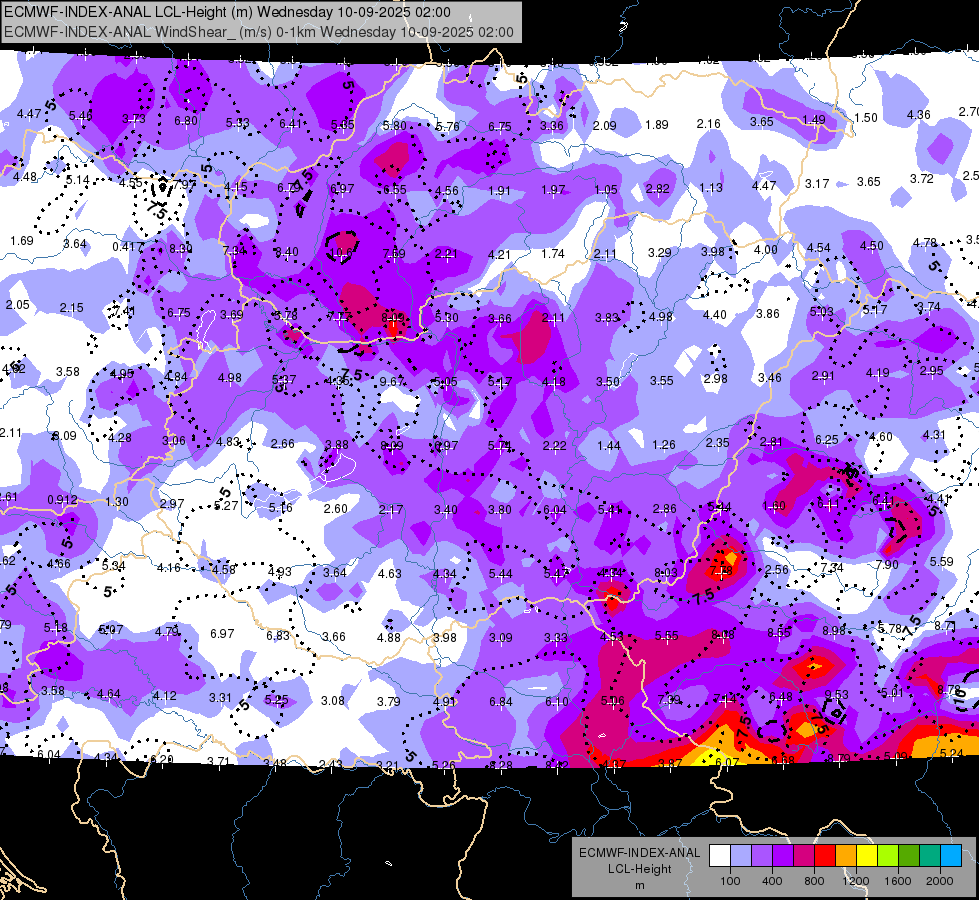Viewport: 979px width, 900px height.
Task: Click the wind shear value 0.417
Action: (x=127, y=247)
